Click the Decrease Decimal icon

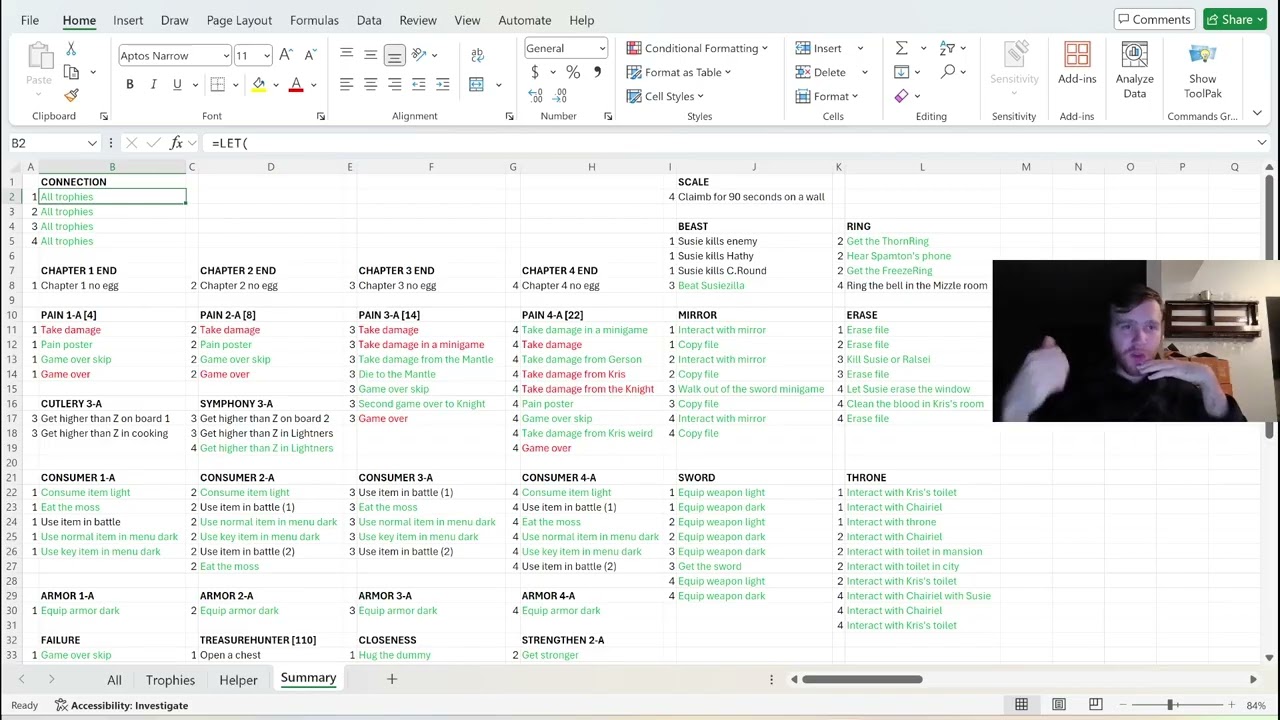point(560,95)
